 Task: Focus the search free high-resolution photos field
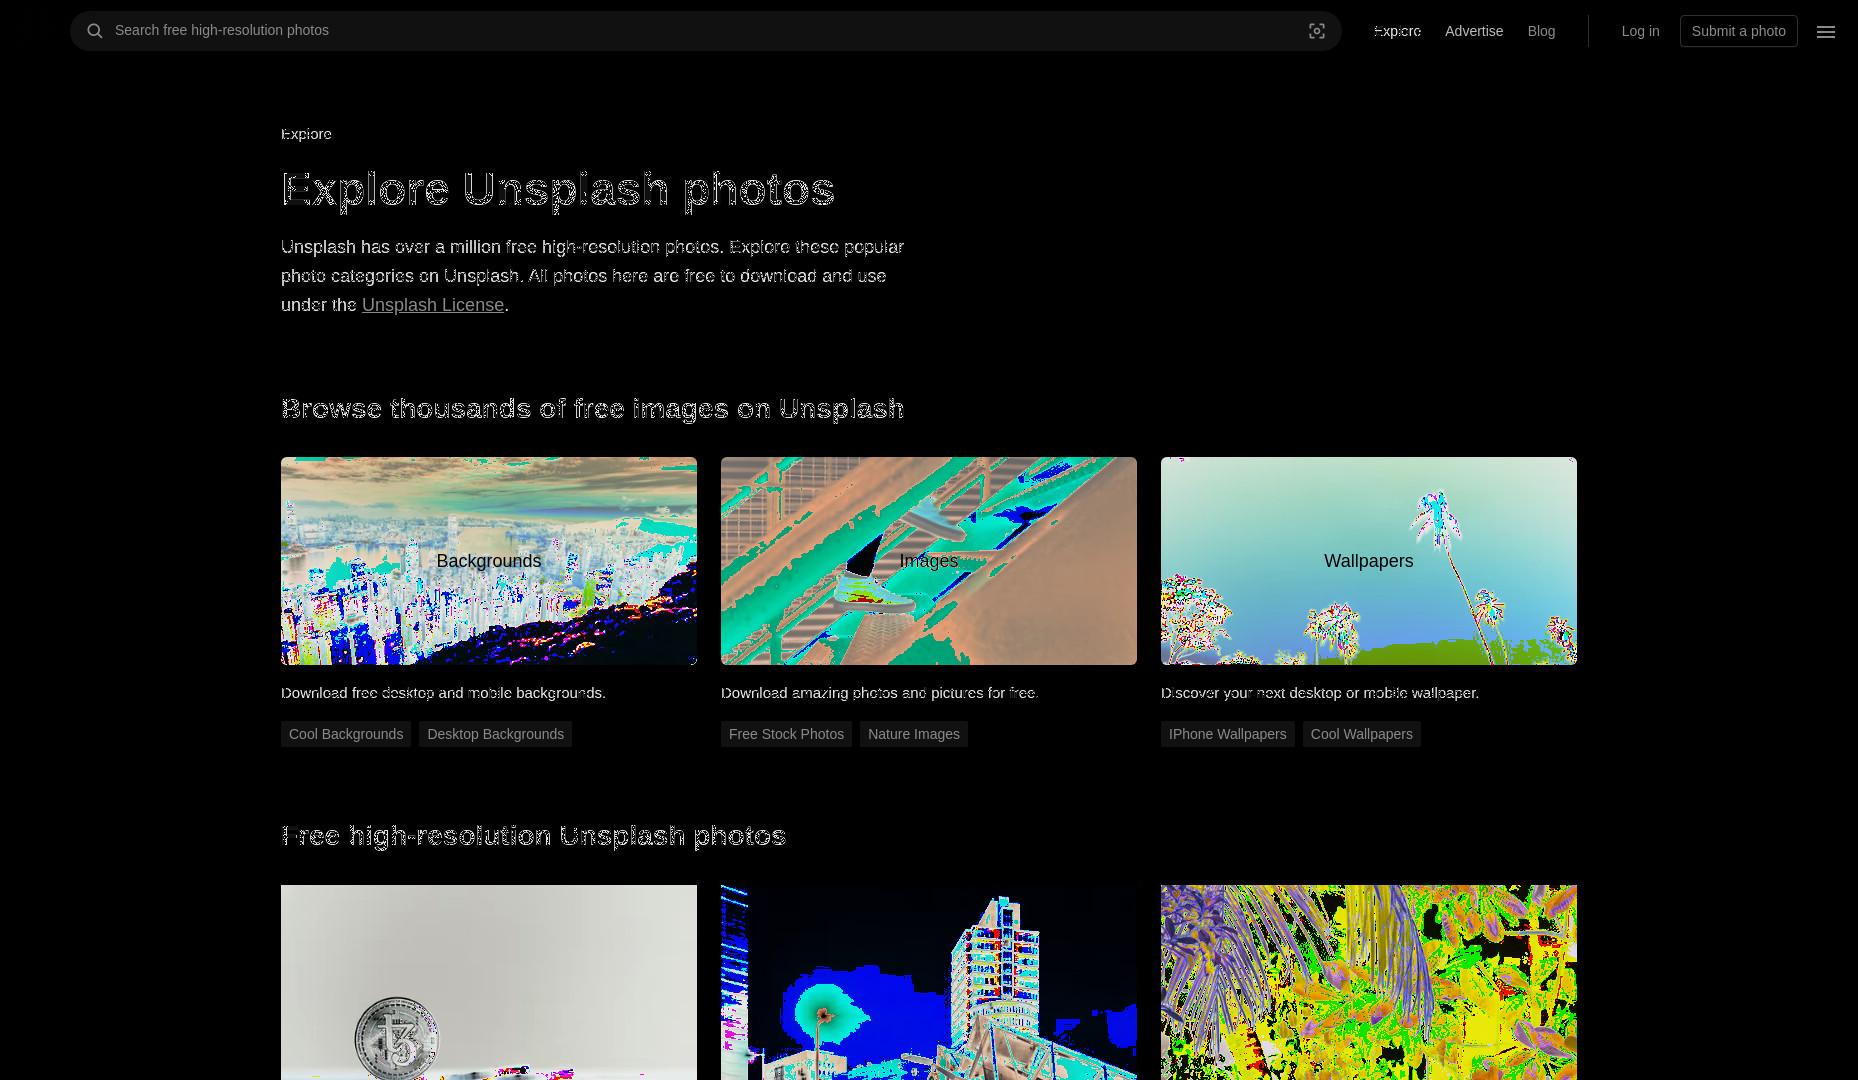pos(706,31)
